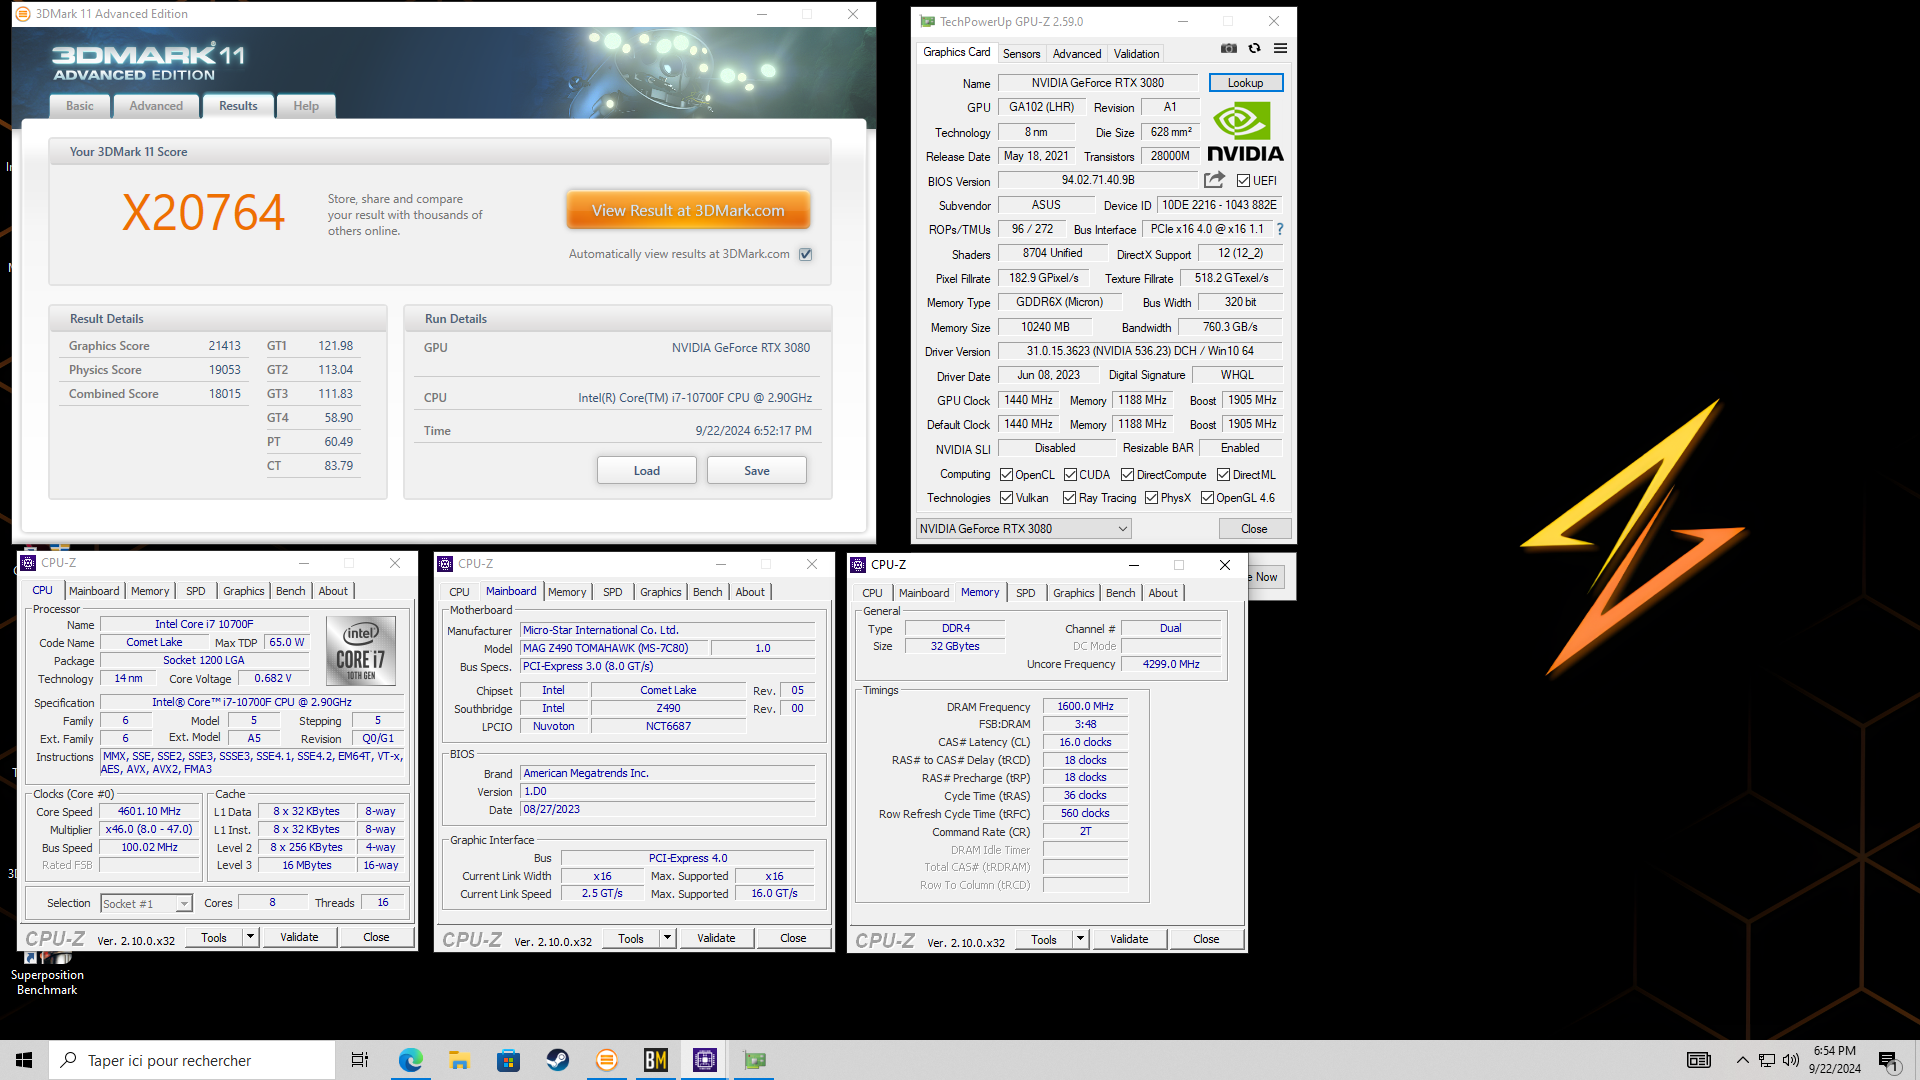Click View Result at 3DMark.com button
Viewport: 1920px width, 1080px height.
tap(688, 211)
